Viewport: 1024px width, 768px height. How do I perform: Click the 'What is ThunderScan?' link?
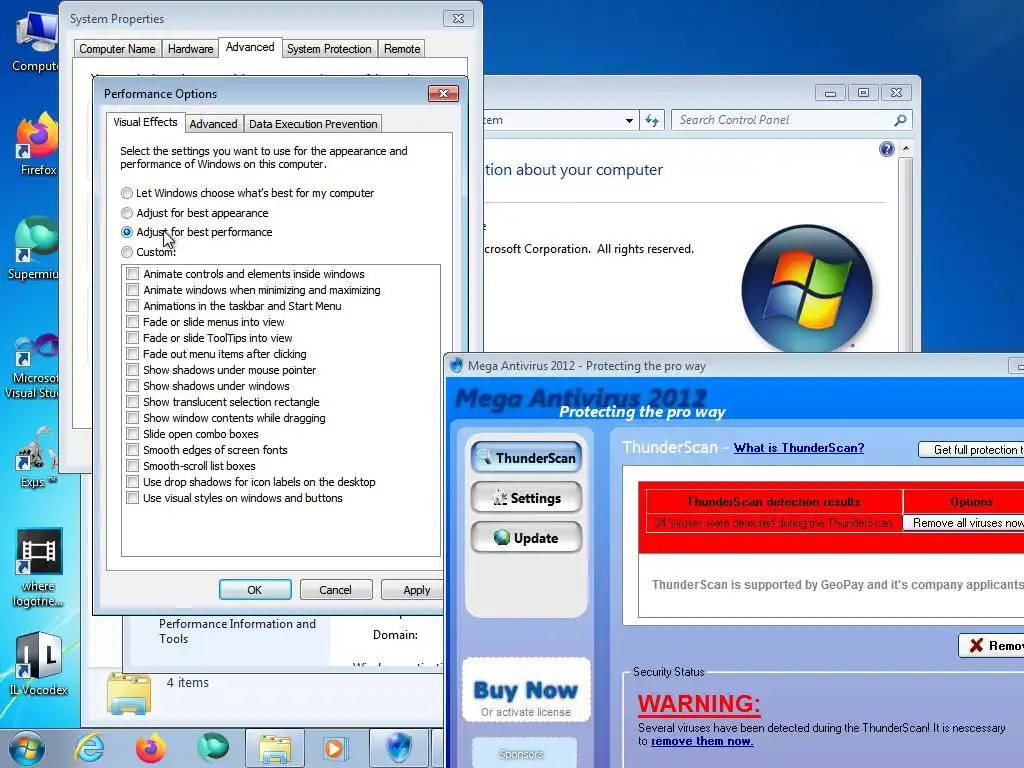(799, 448)
